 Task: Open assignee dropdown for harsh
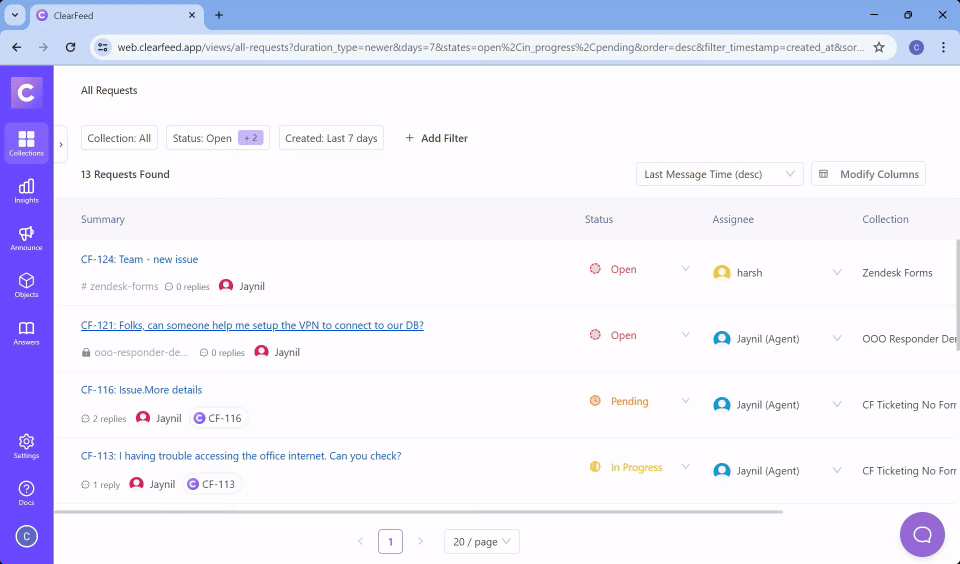pos(838,272)
